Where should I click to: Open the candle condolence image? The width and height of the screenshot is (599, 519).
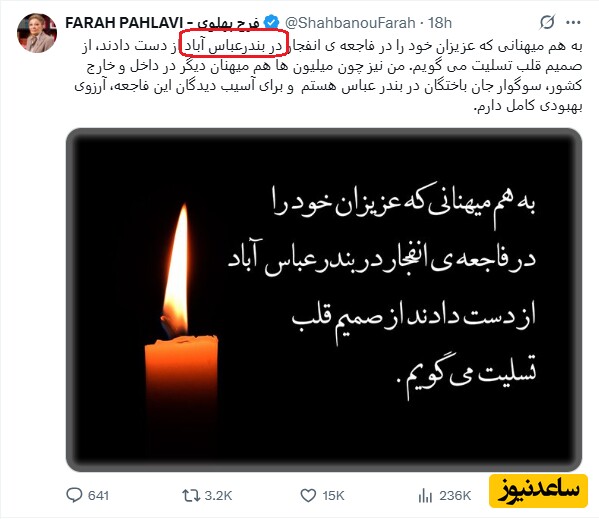point(324,300)
